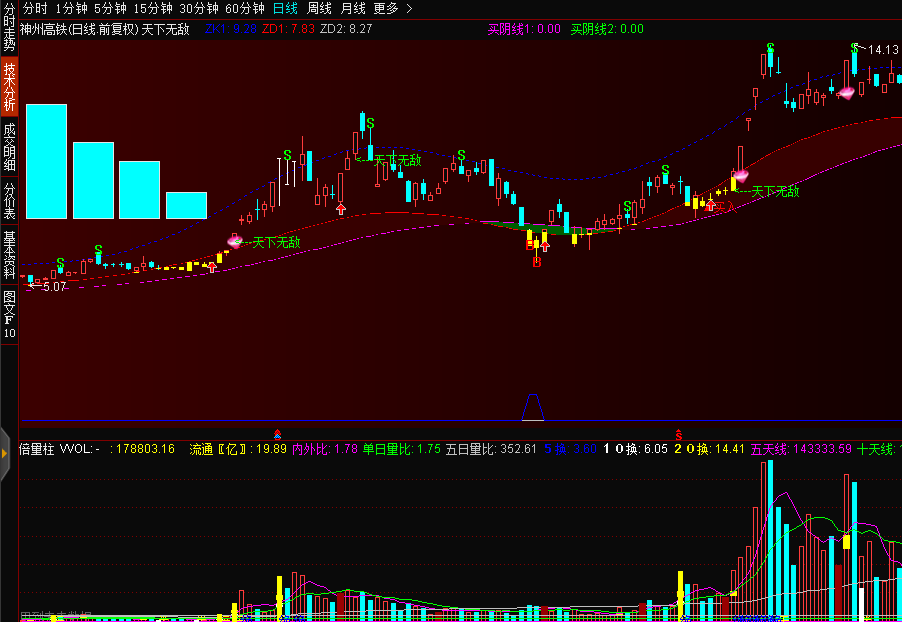
Task: Click the small yellow block atop a red volume bar
Action: (847, 542)
